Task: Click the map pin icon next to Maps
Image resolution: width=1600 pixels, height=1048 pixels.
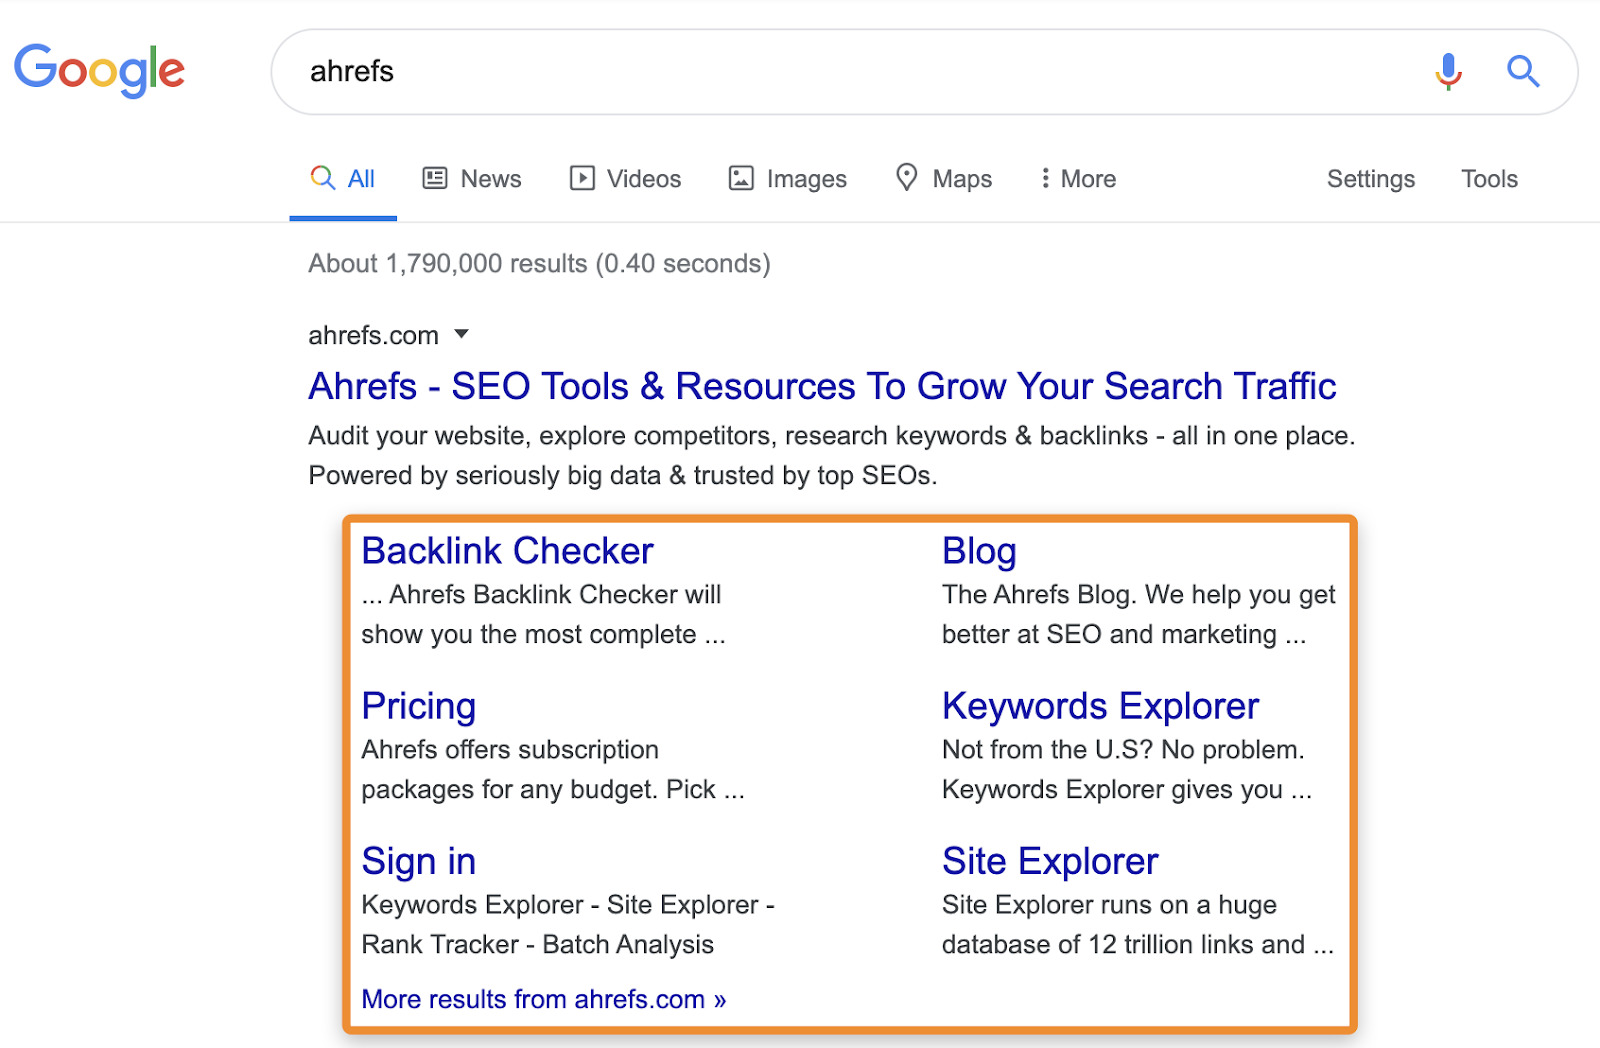Action: pos(907,178)
